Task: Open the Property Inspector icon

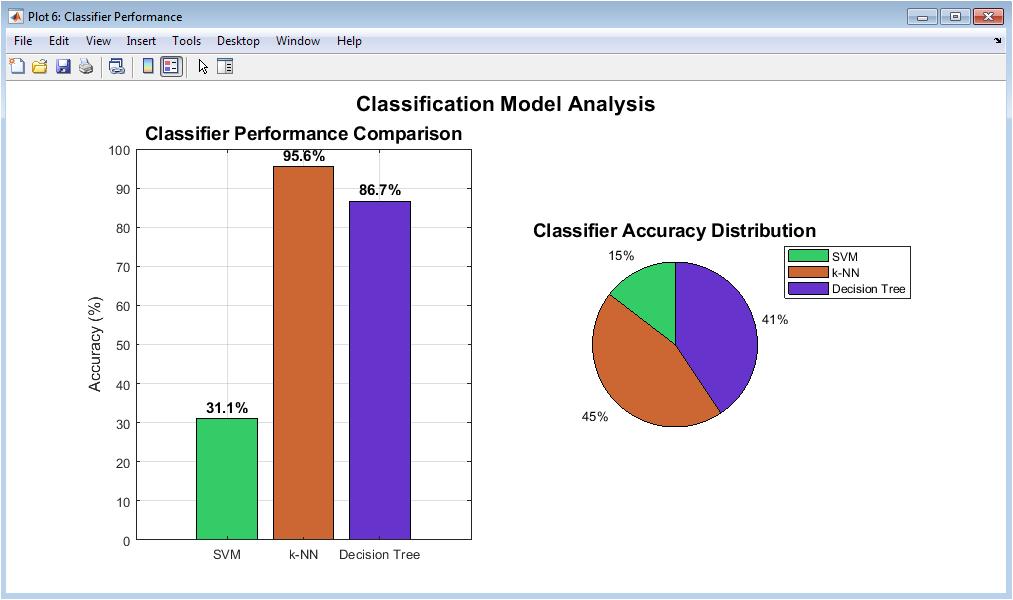Action: coord(225,67)
